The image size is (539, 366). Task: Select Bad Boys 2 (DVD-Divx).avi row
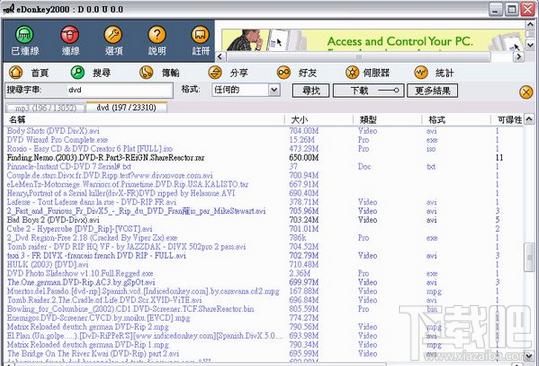[265, 220]
